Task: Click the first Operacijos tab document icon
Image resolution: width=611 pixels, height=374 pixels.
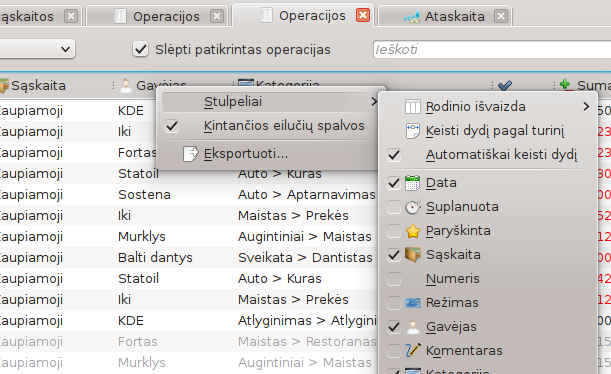Action: (x=120, y=16)
